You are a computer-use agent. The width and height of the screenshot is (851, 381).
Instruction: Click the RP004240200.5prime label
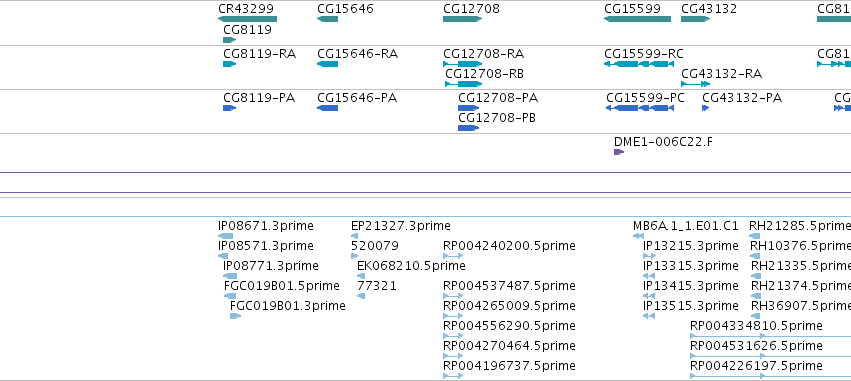coord(509,246)
